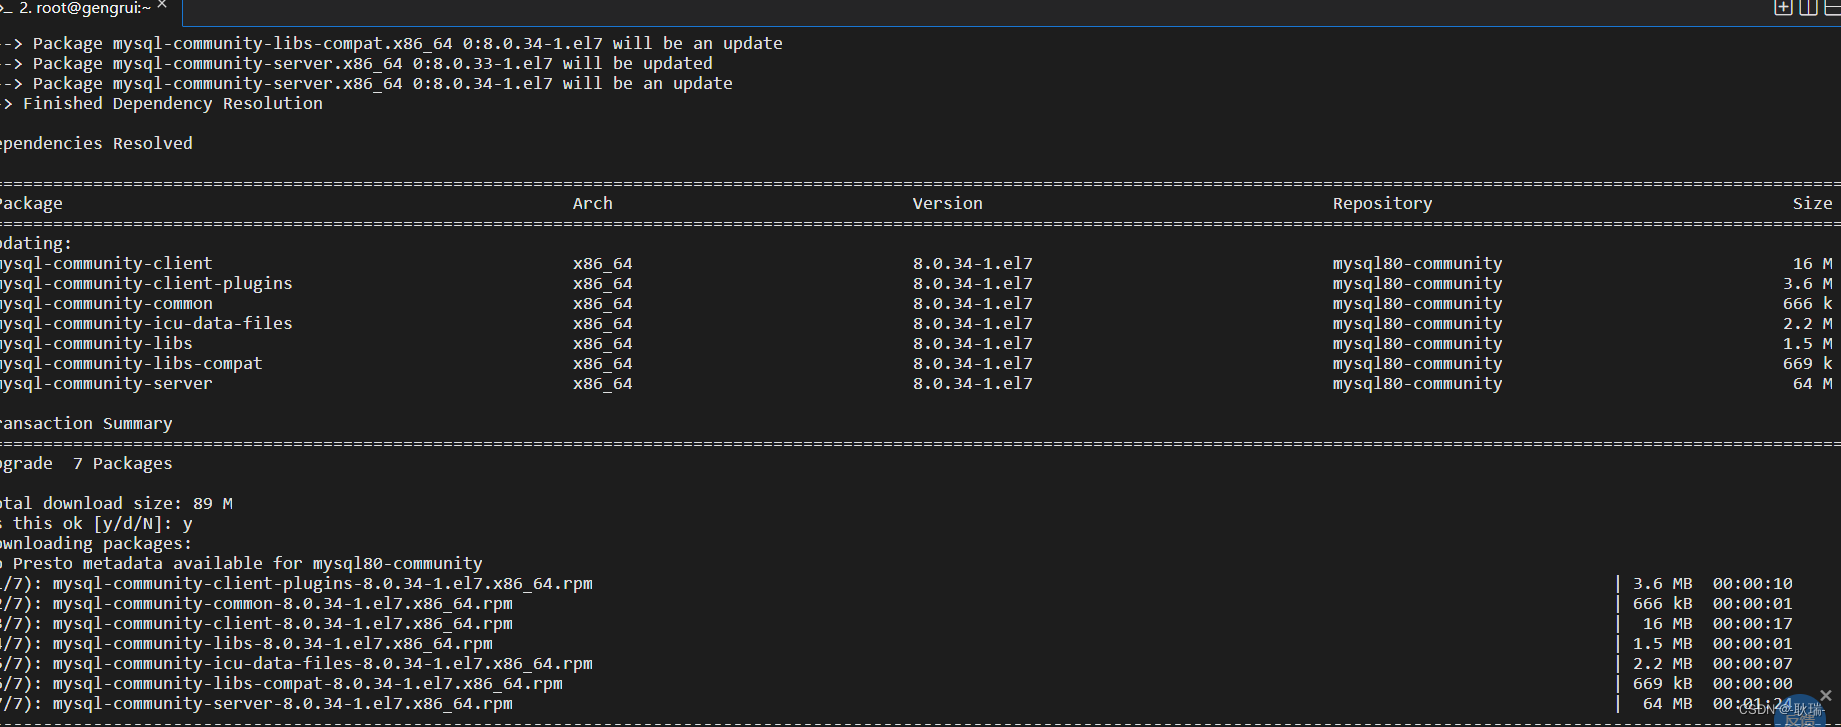This screenshot has width=1841, height=727.
Task: Click mysql-community-icu-data-files package name in table
Action: tap(146, 323)
